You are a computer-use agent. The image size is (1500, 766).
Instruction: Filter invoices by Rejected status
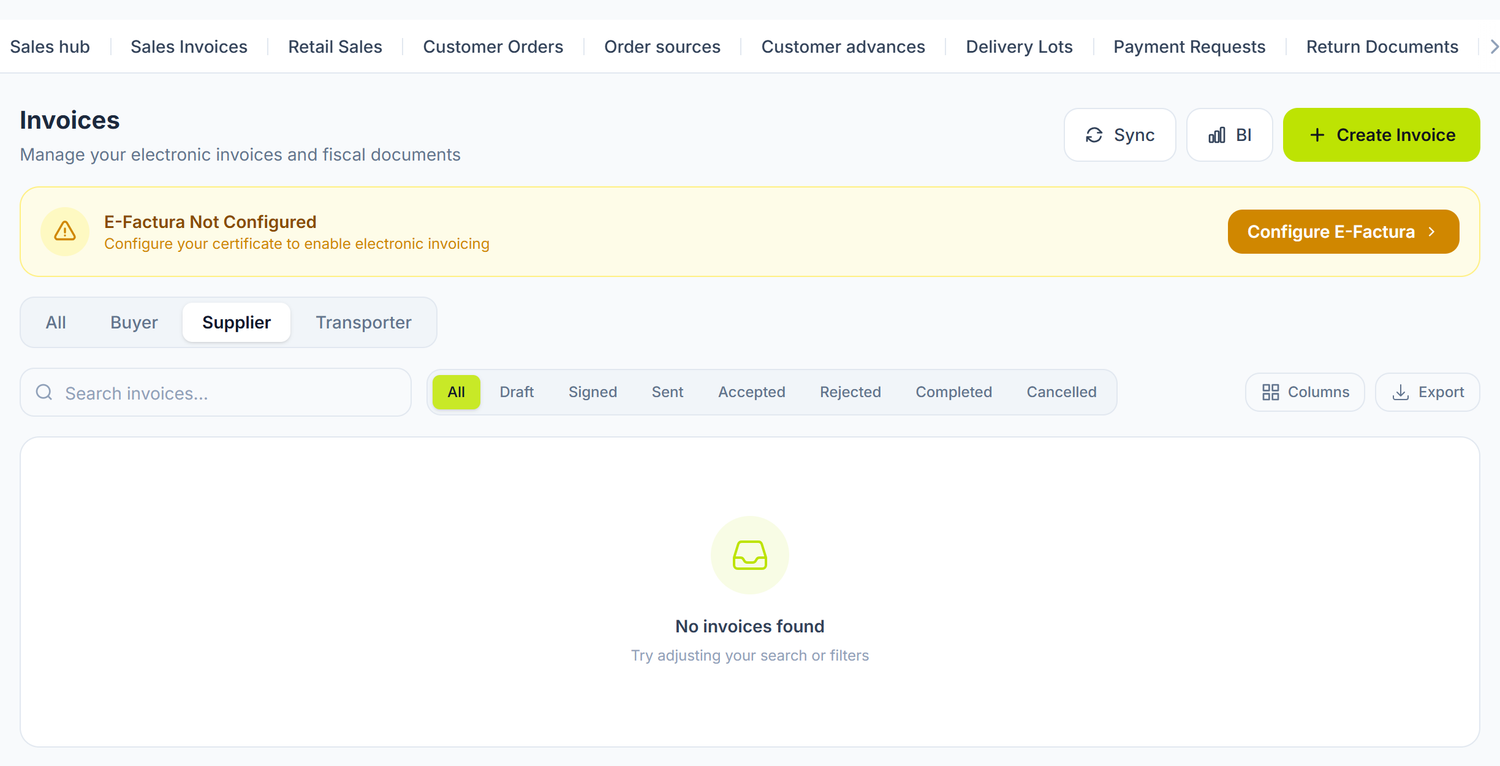click(x=850, y=392)
